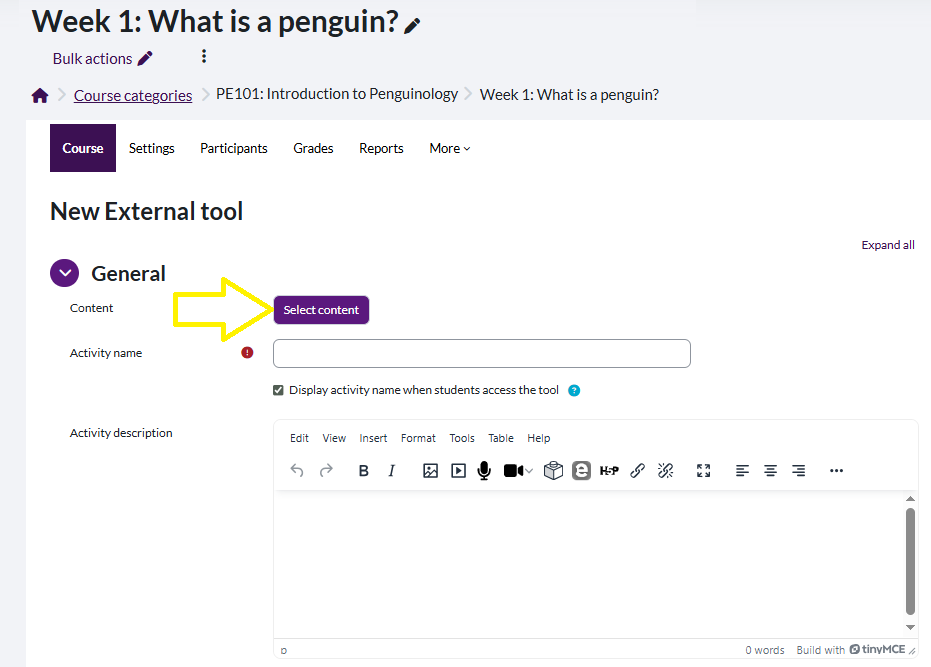Open the More dropdown in course navigation
The width and height of the screenshot is (931, 667).
pos(449,148)
